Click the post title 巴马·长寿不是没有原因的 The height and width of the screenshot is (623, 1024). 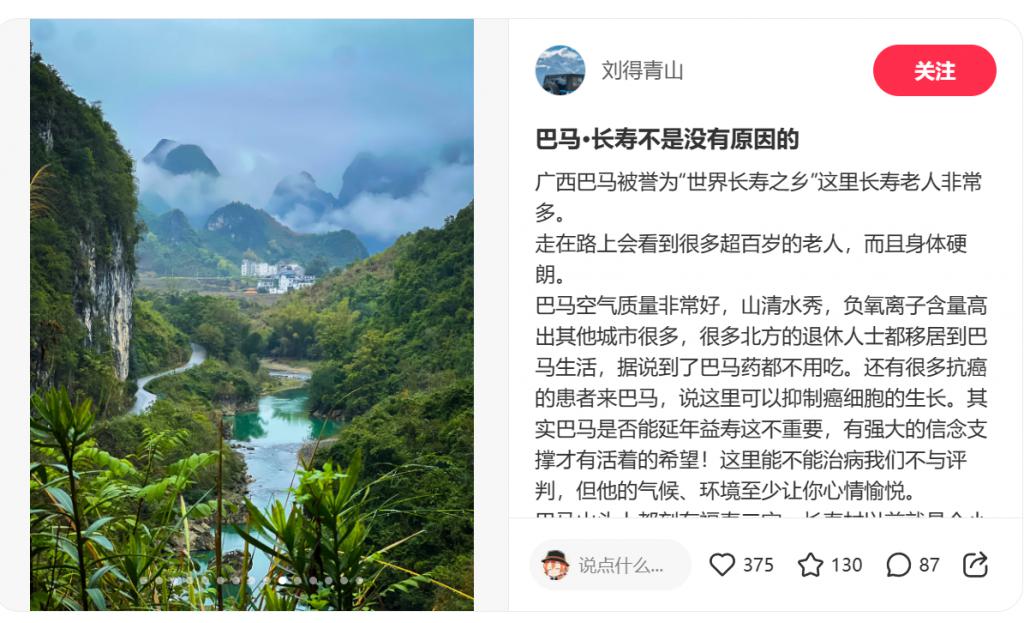(667, 139)
